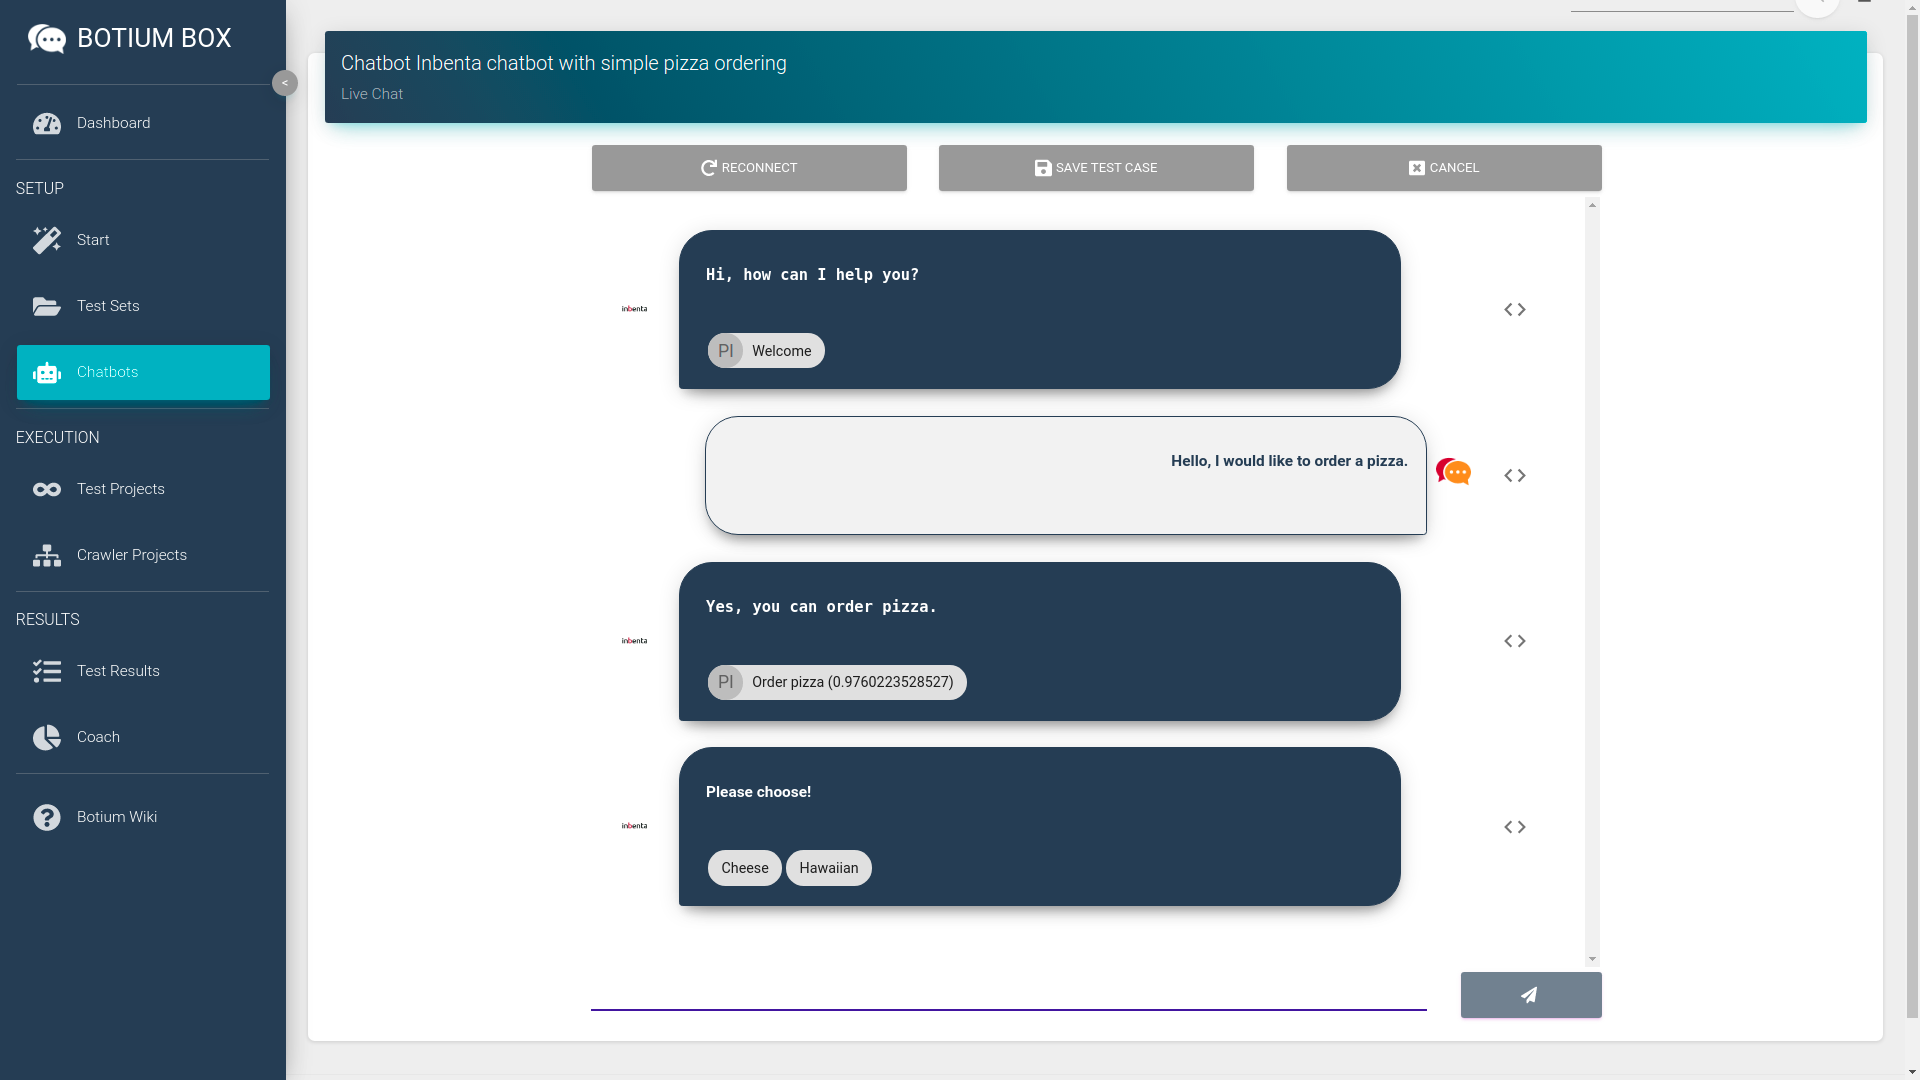
Task: Click the chat scrollbar up arrow
Action: [x=1592, y=205]
